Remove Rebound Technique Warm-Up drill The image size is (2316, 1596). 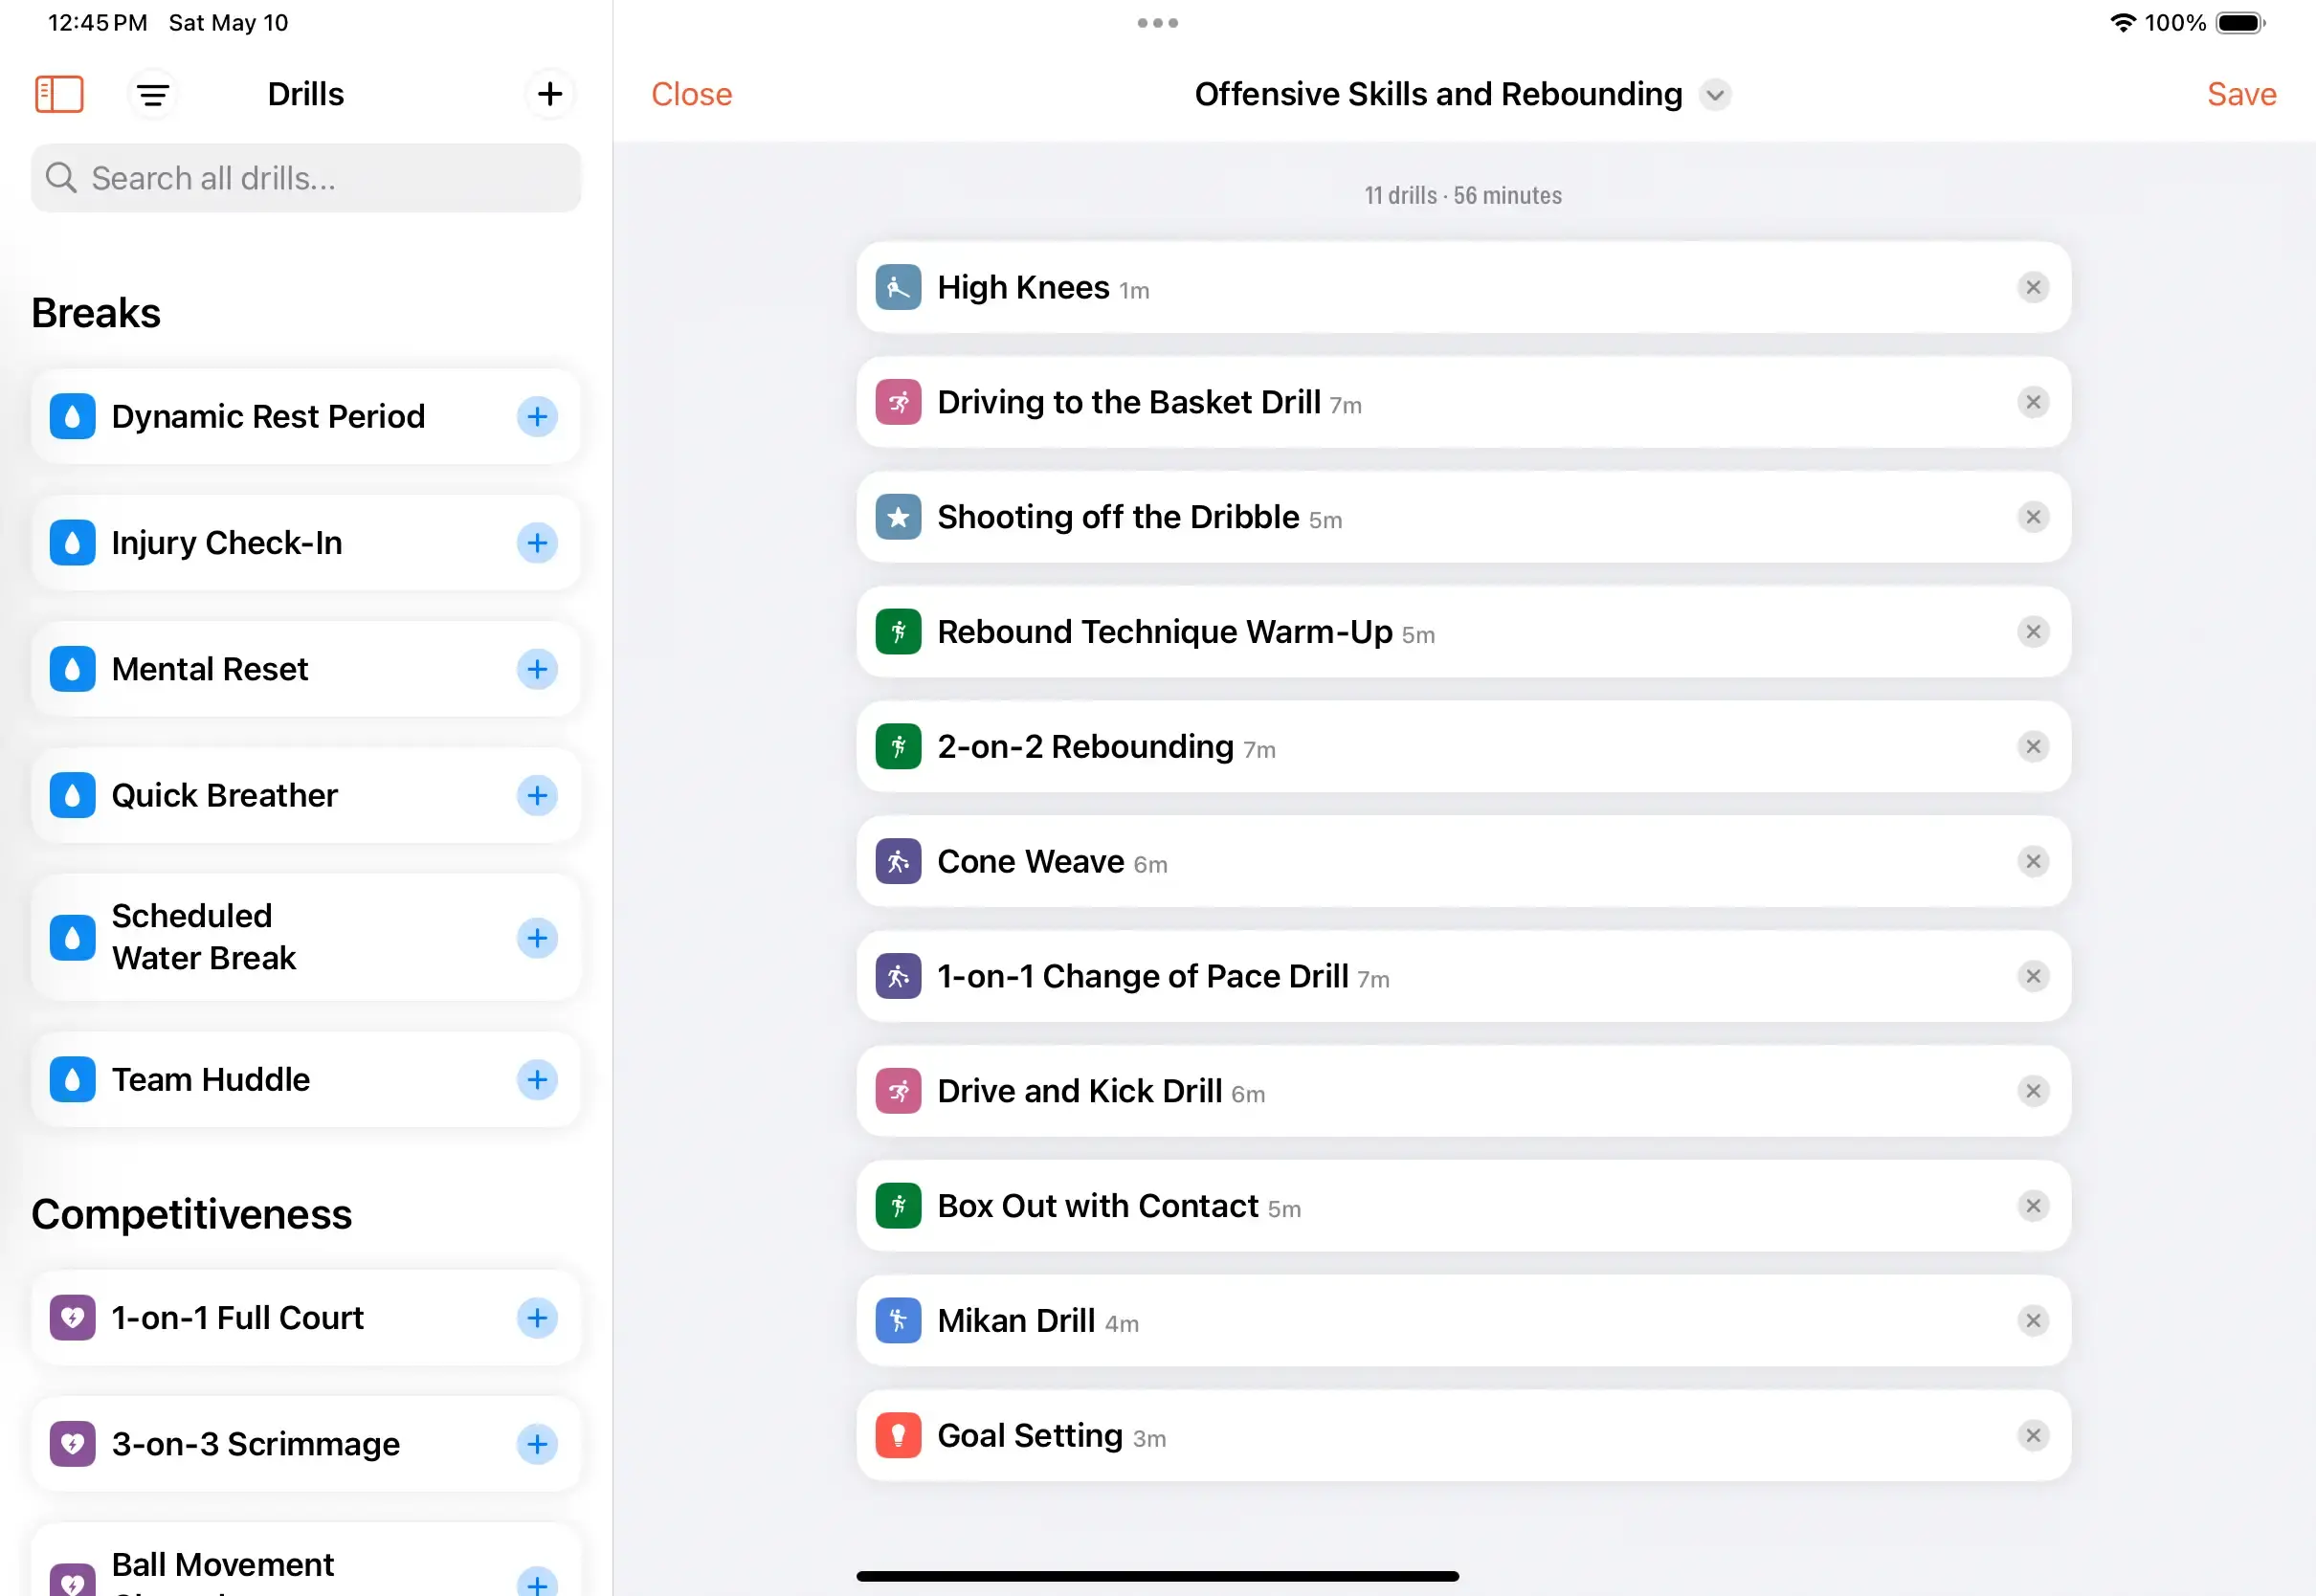point(2033,632)
